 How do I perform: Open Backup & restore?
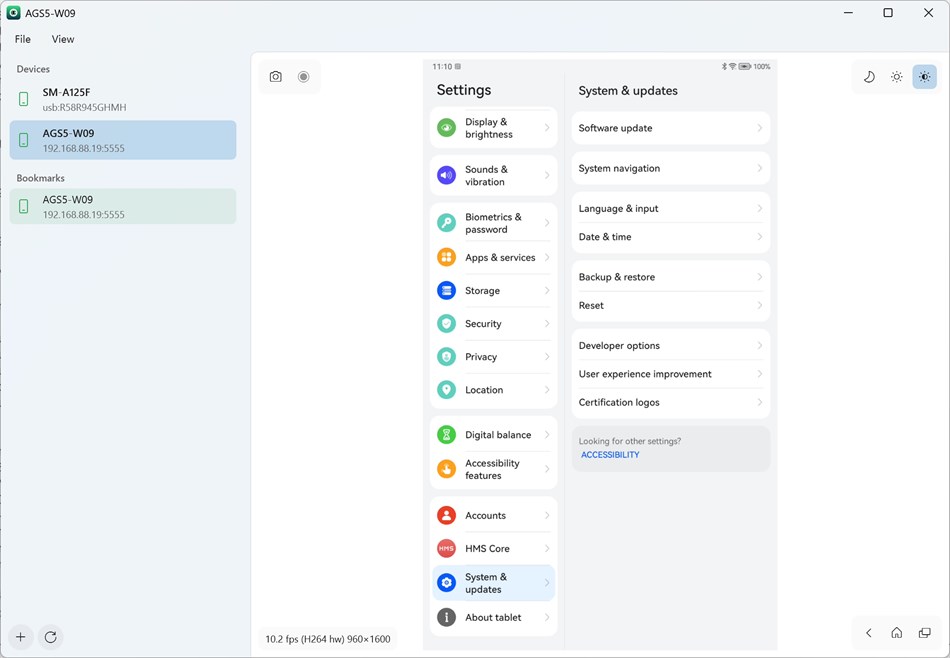pos(671,277)
